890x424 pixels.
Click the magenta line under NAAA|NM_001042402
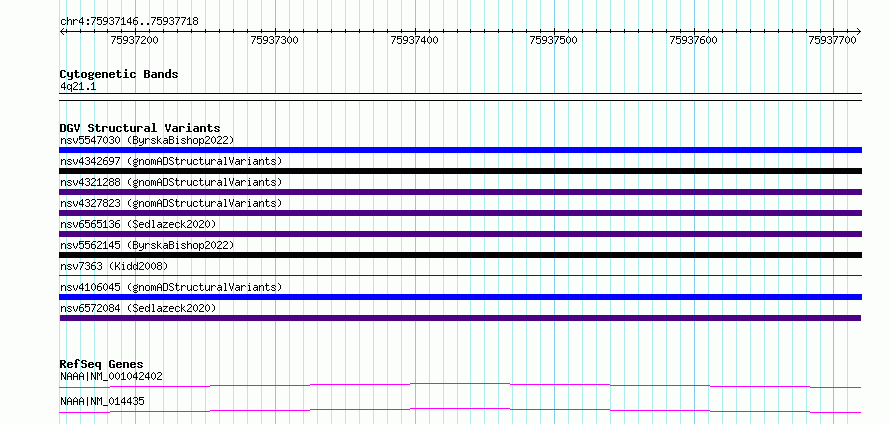pos(460,385)
